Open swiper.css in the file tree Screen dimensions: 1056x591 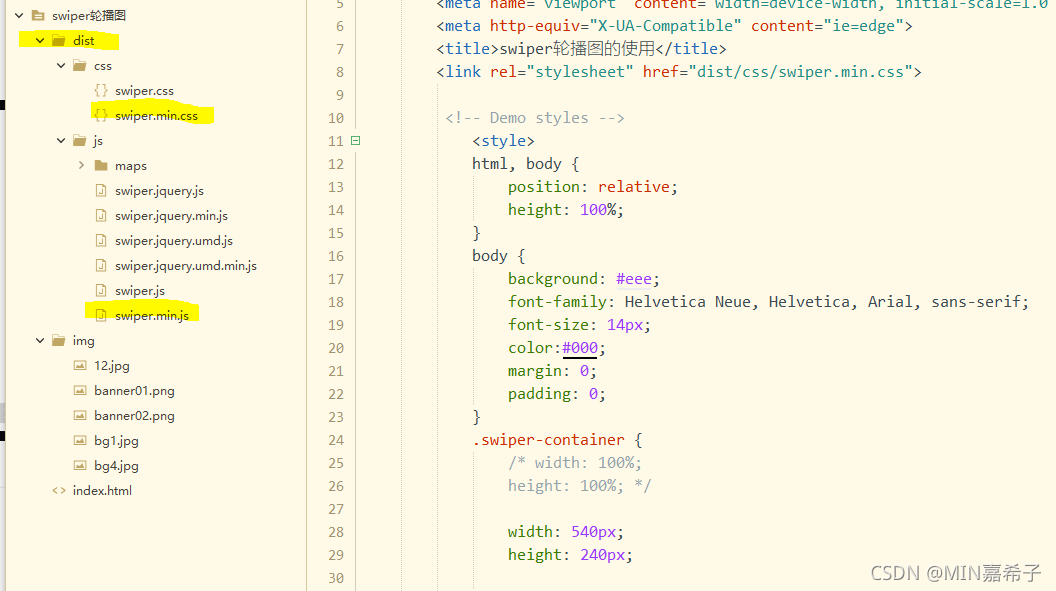pyautogui.click(x=144, y=90)
